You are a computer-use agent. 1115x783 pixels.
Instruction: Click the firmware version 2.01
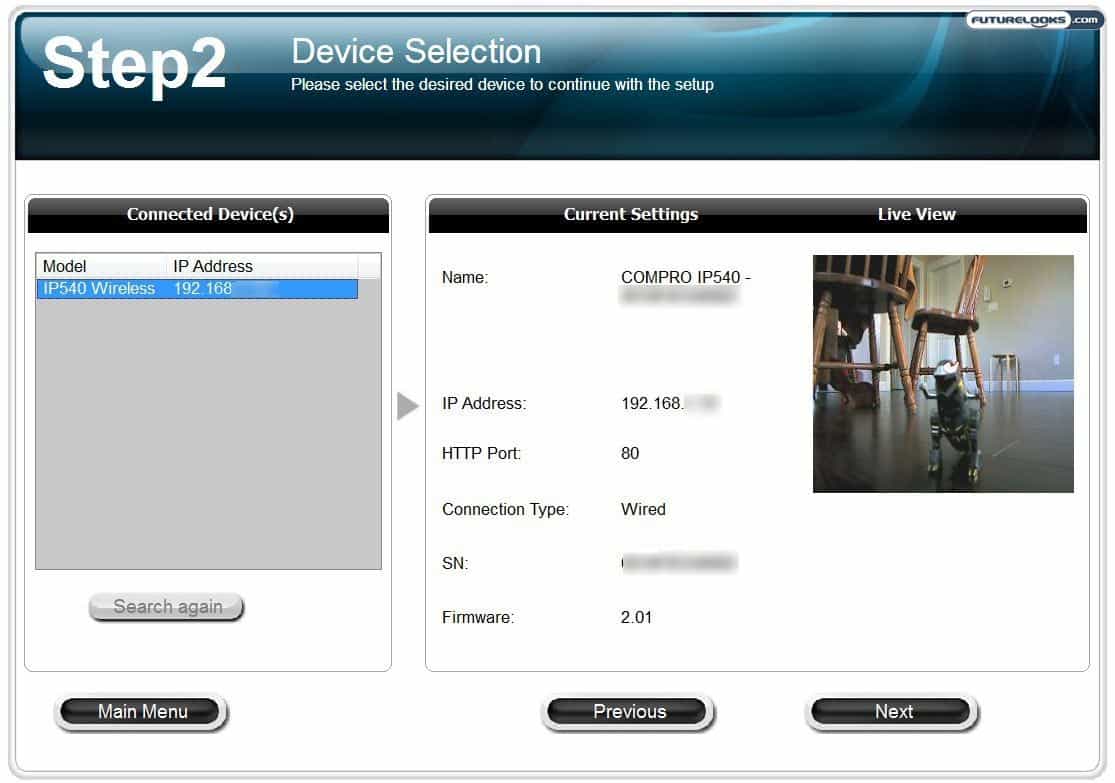(x=636, y=617)
